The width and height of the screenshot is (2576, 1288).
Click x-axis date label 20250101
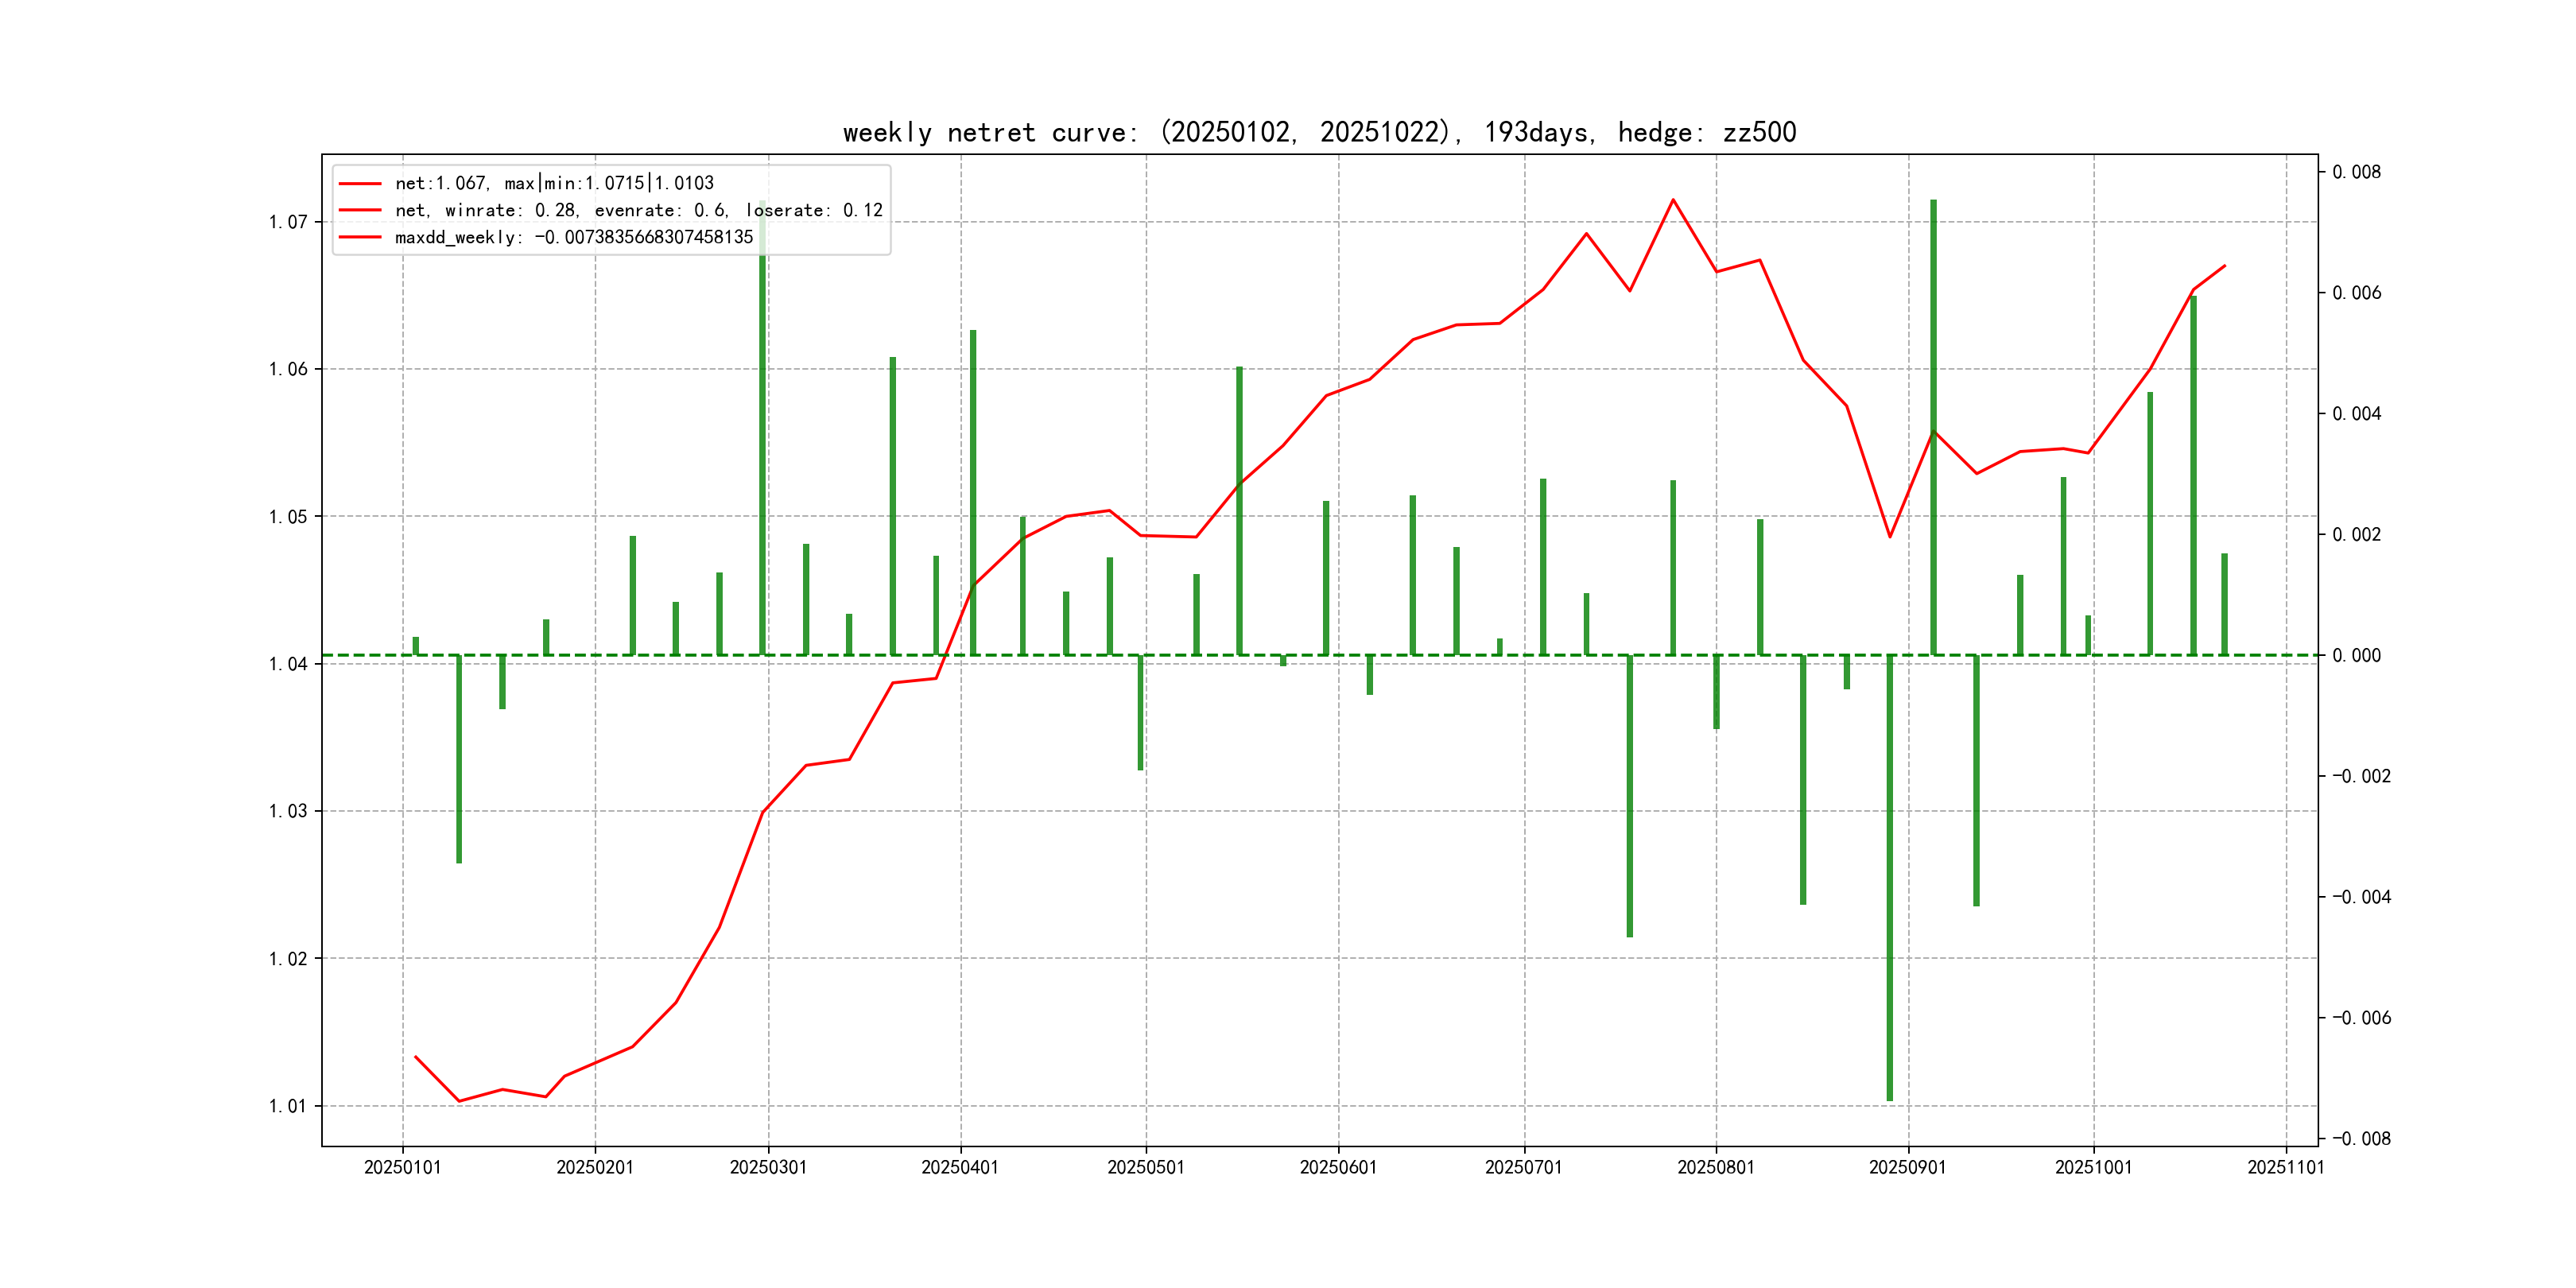click(x=402, y=1167)
